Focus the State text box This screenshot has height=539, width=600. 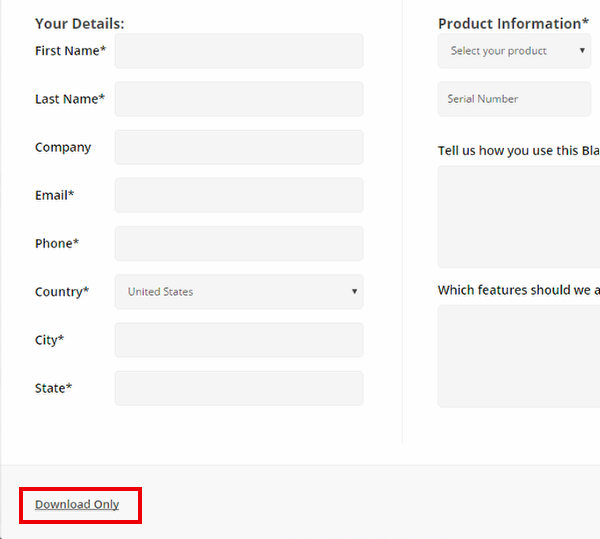pyautogui.click(x=239, y=388)
